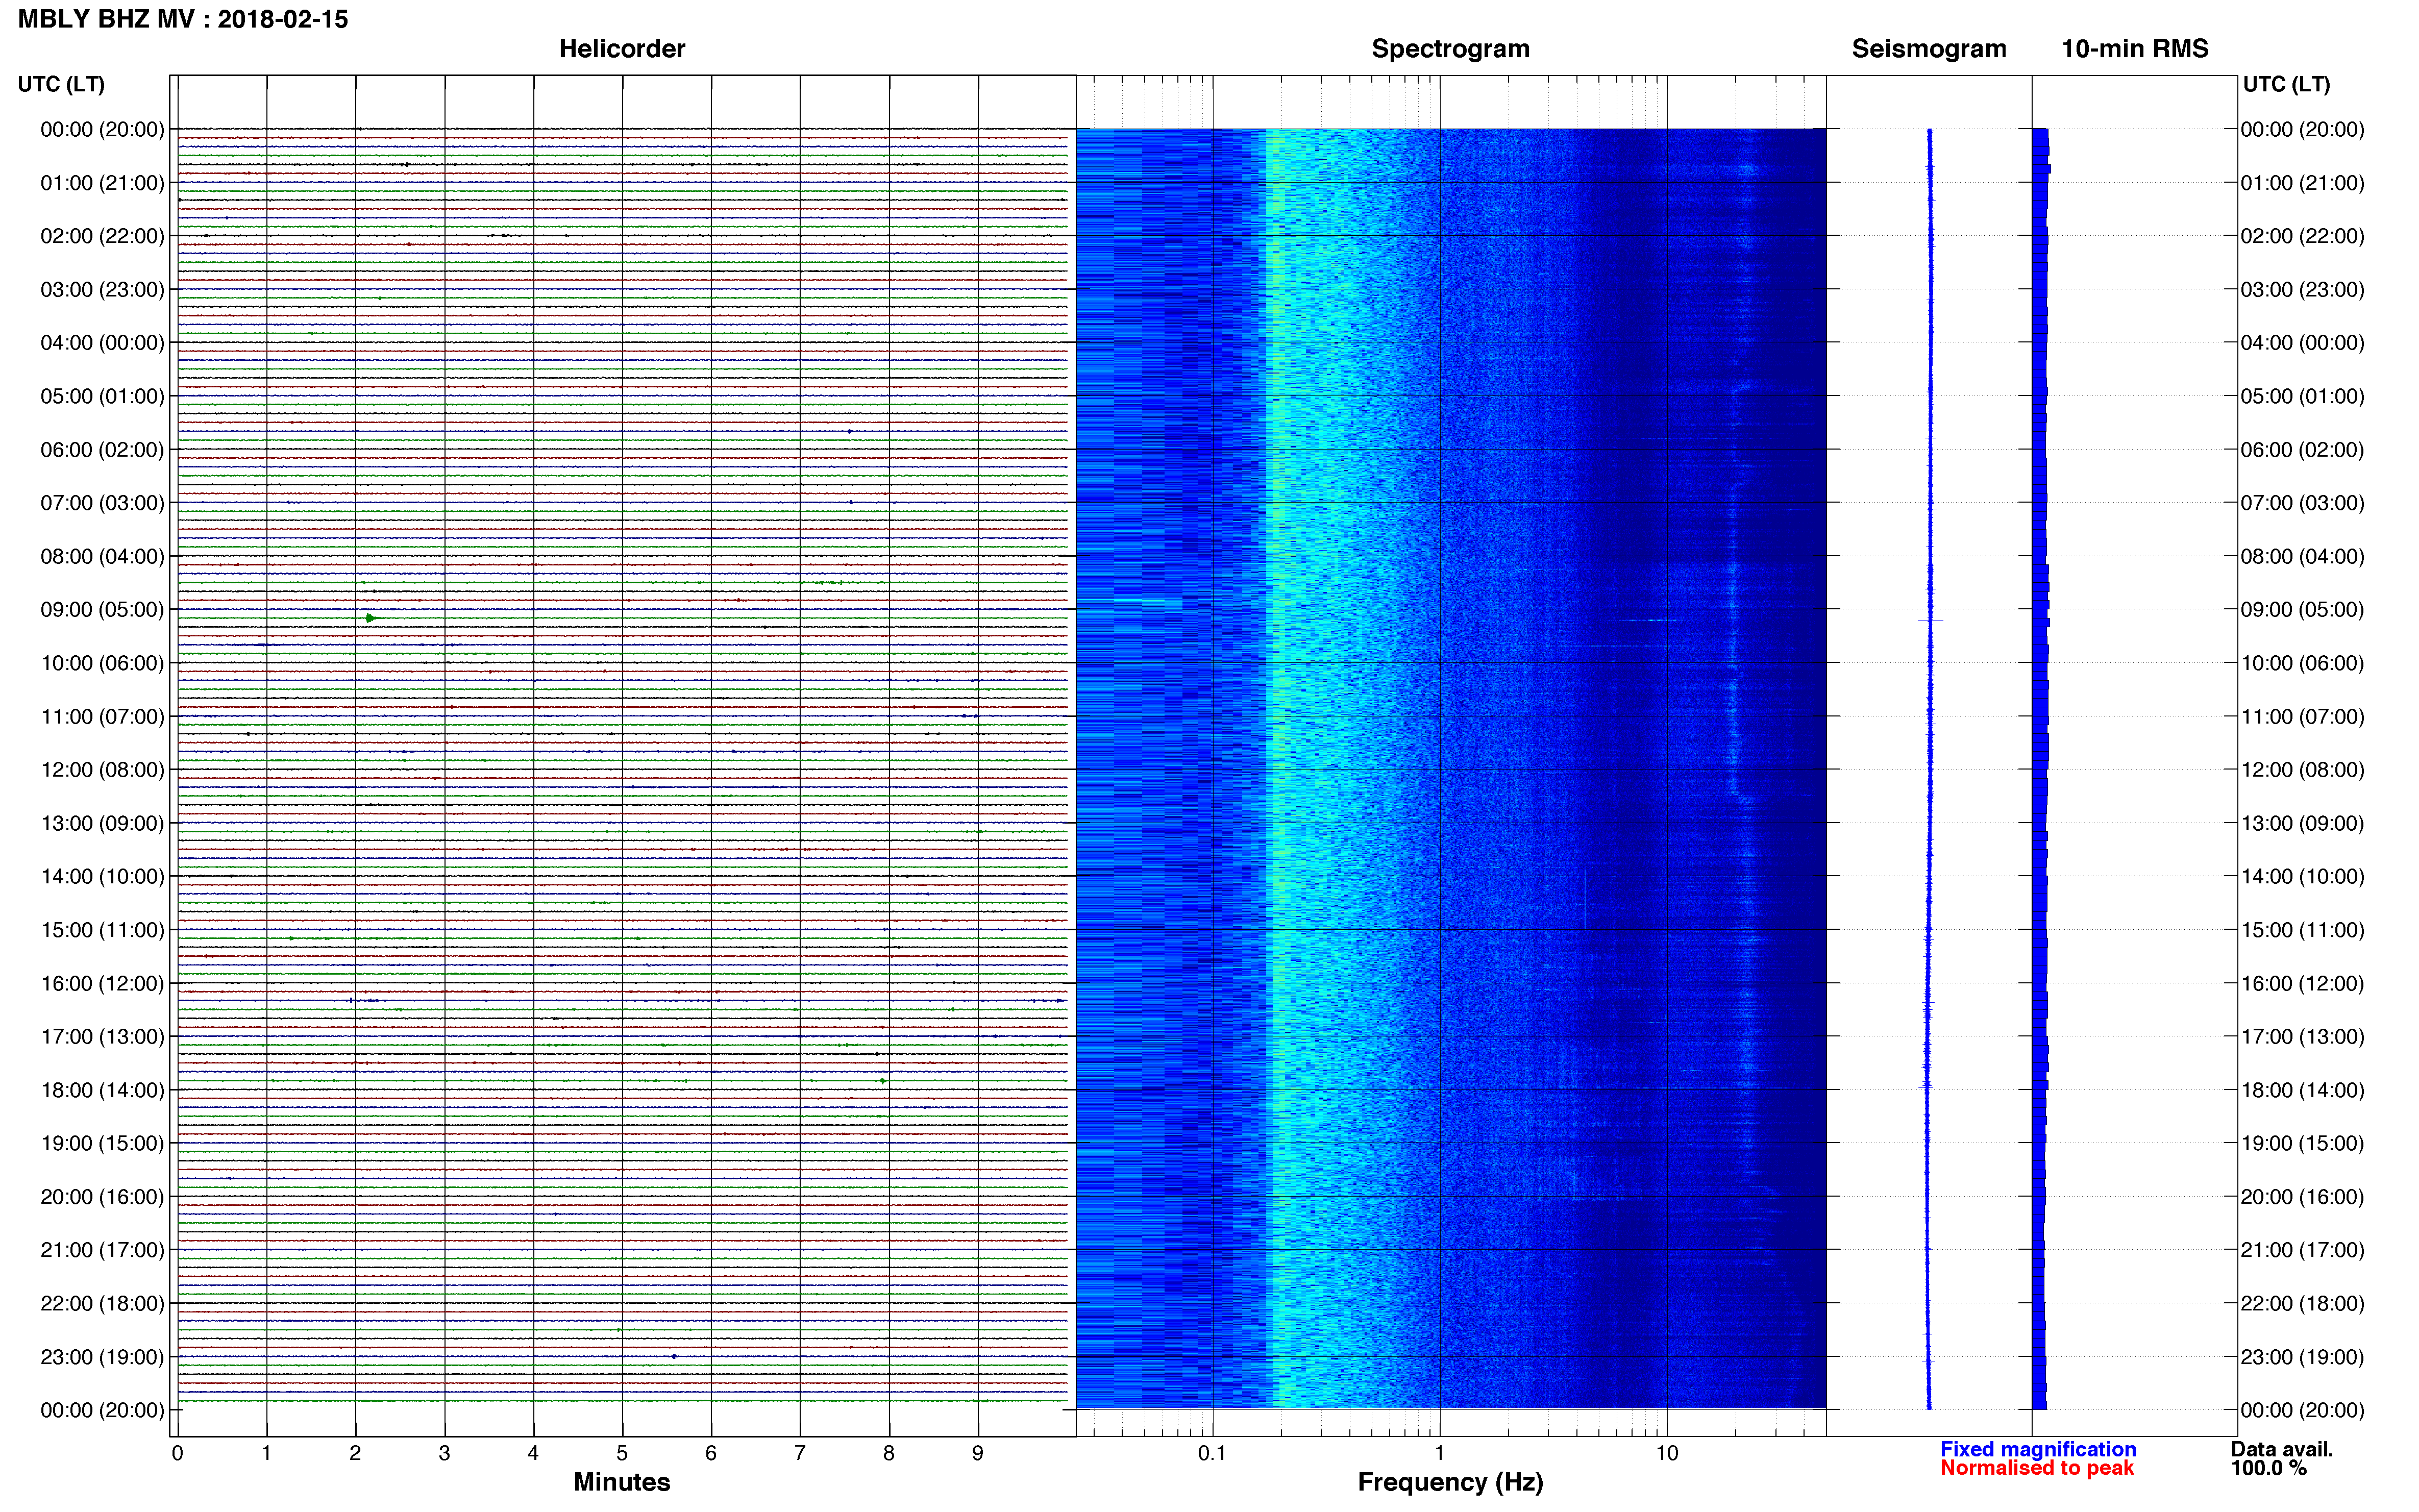Click the '5' minutes tick label
This screenshot has width=2419, height=1512.
(x=622, y=1453)
